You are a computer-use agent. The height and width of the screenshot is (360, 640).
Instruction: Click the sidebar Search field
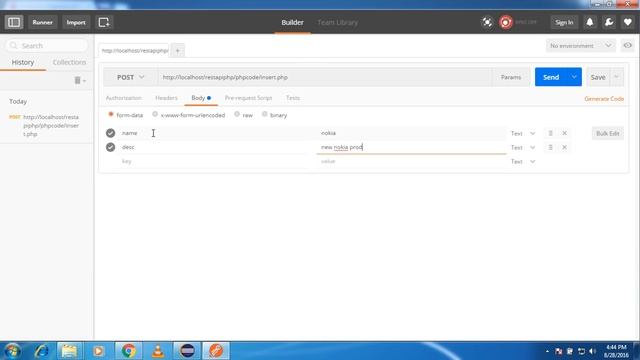coord(47,45)
